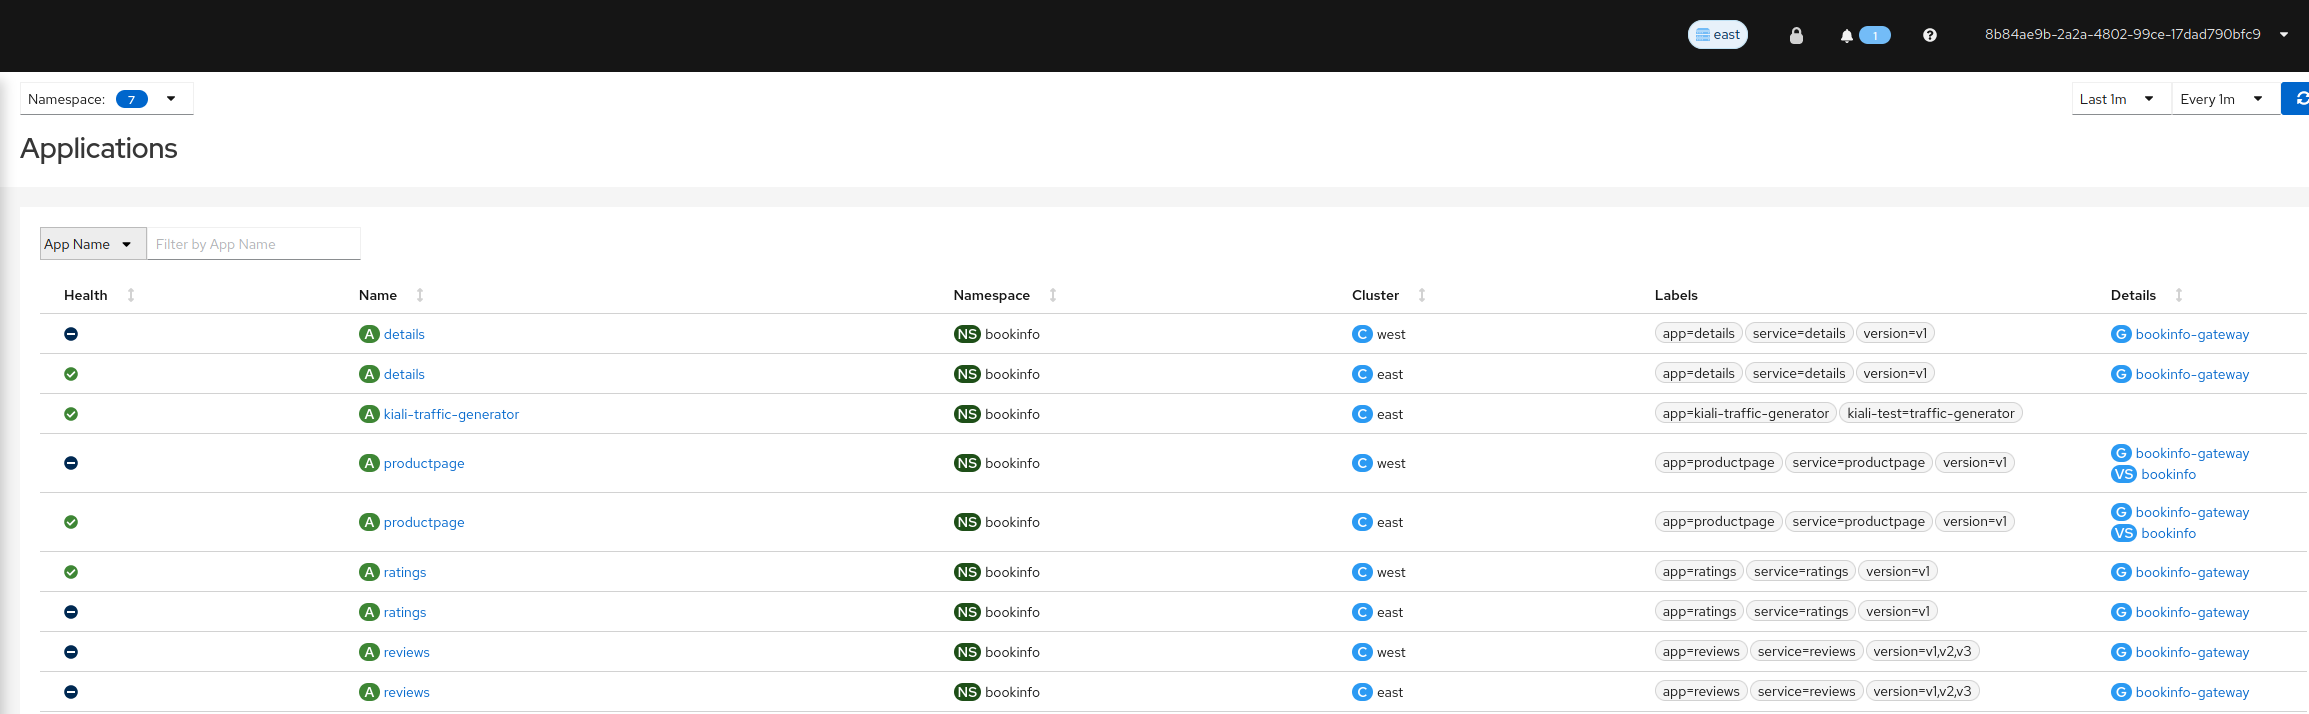The width and height of the screenshot is (2309, 714).
Task: Click health status icon for kiali-traffic-generator
Action: click(x=71, y=414)
